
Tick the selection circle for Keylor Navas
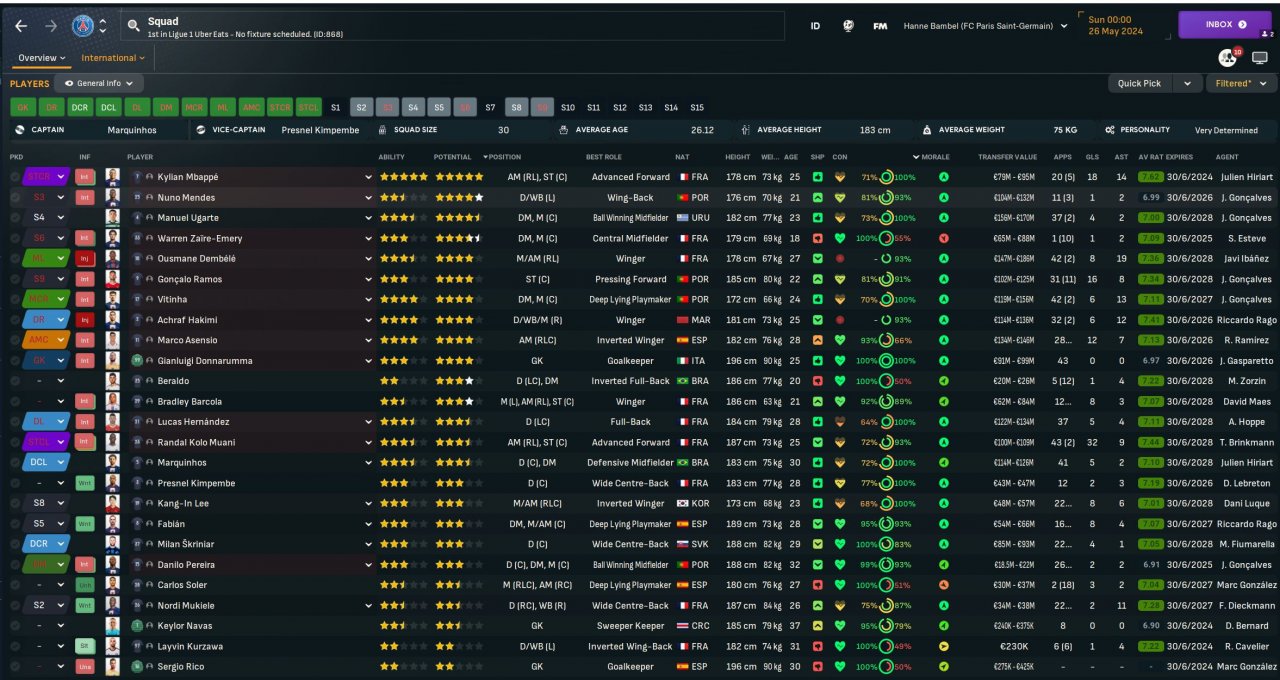tap(15, 626)
